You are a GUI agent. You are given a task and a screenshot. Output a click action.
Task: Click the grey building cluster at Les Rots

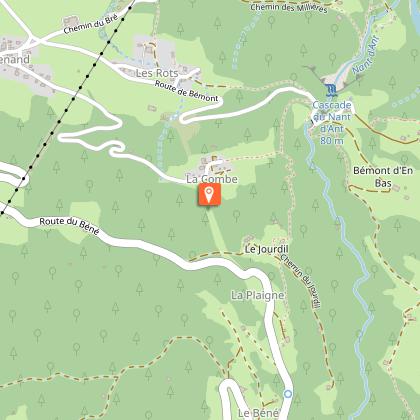[155, 53]
